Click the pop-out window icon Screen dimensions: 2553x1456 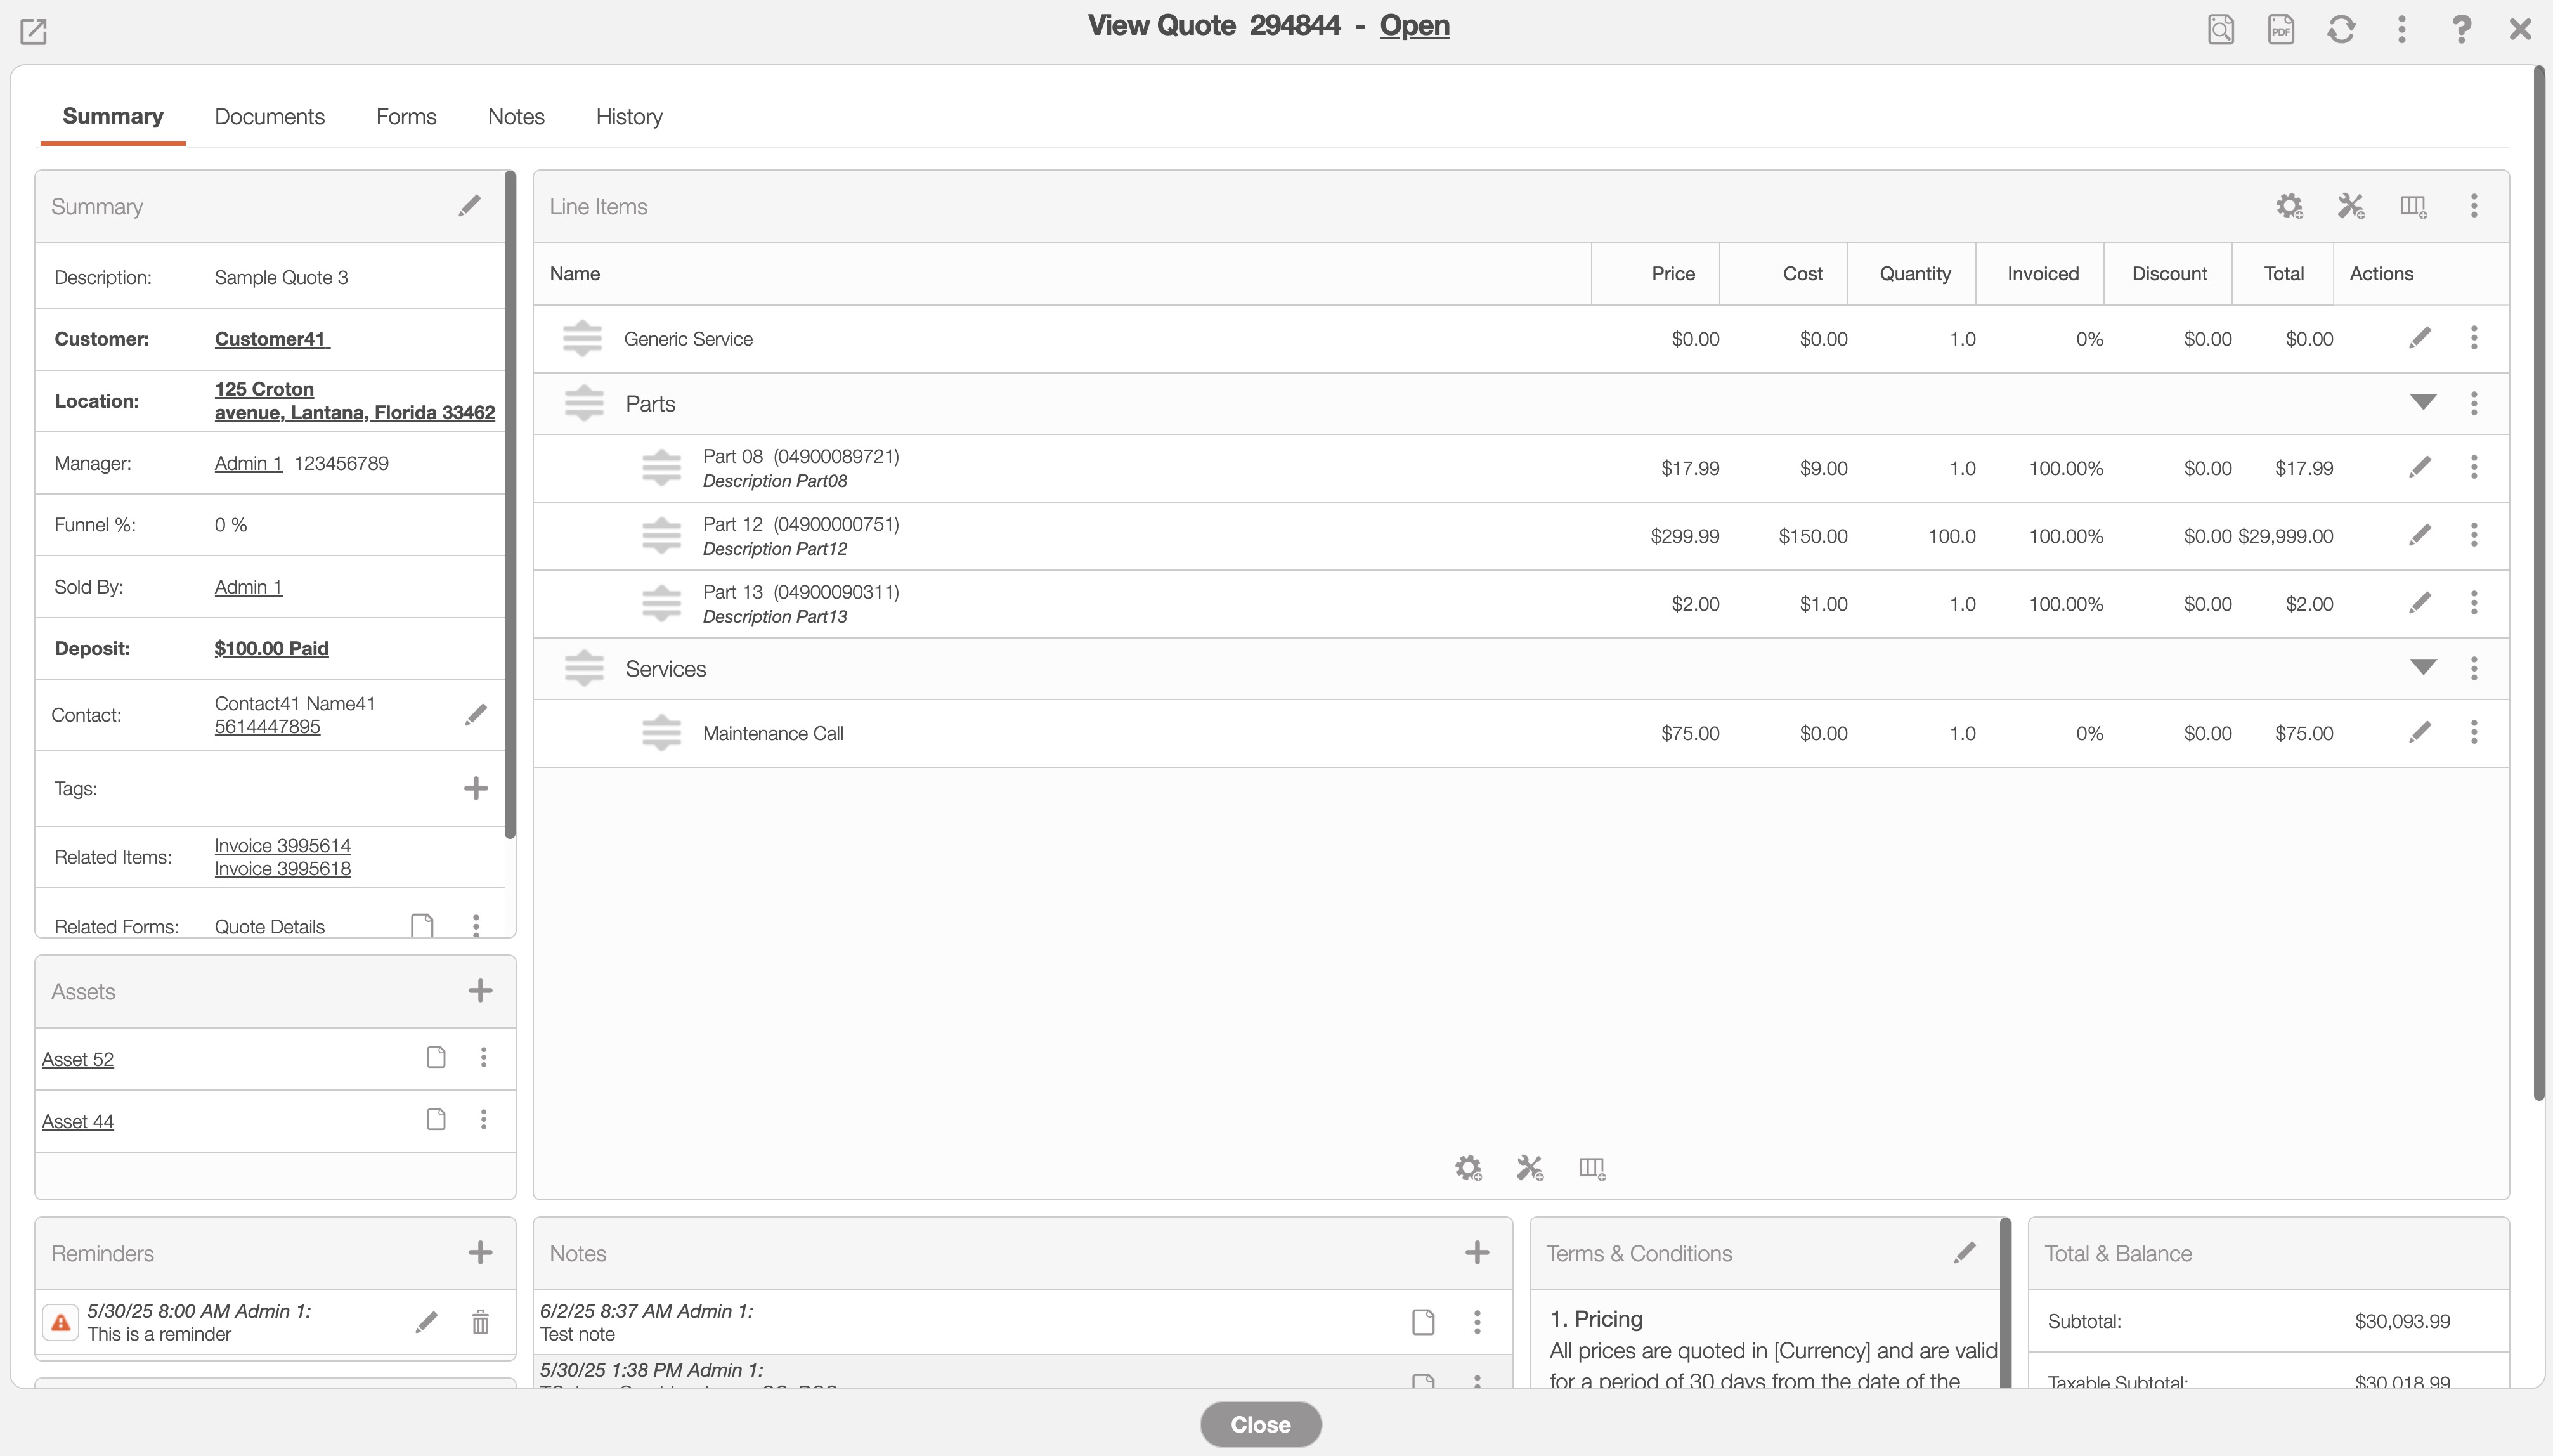[33, 31]
